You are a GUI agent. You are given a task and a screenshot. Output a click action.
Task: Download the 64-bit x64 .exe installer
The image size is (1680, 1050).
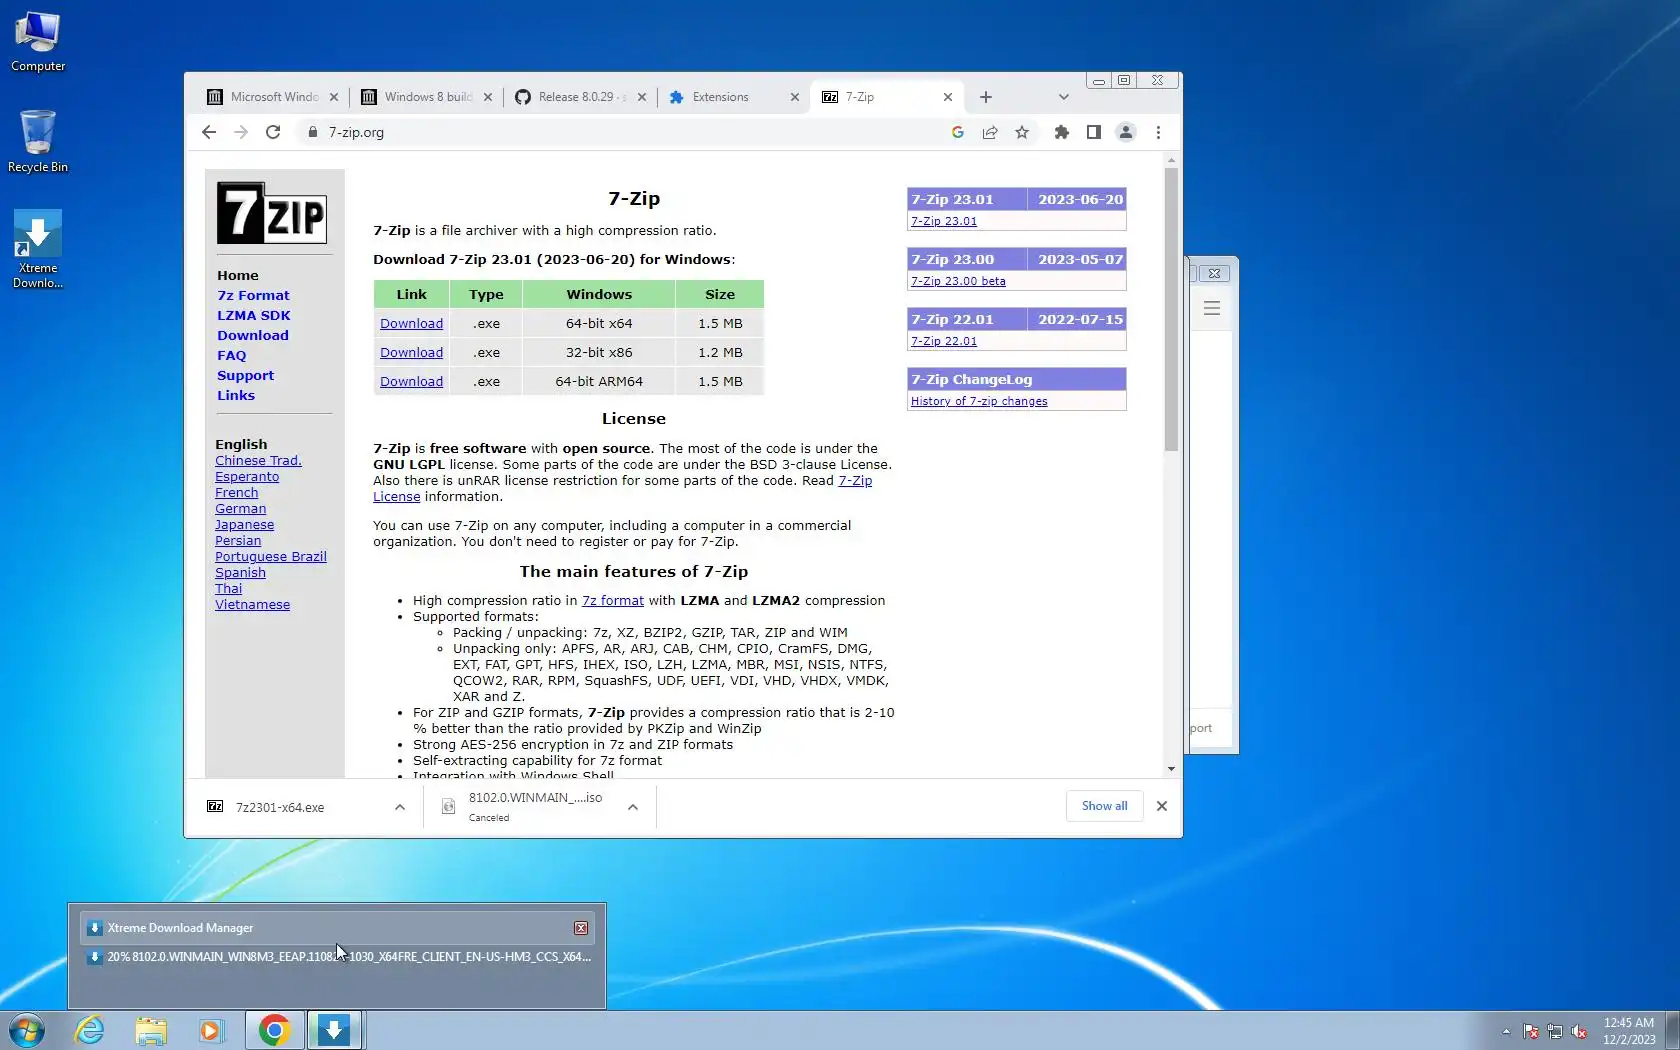coord(411,324)
